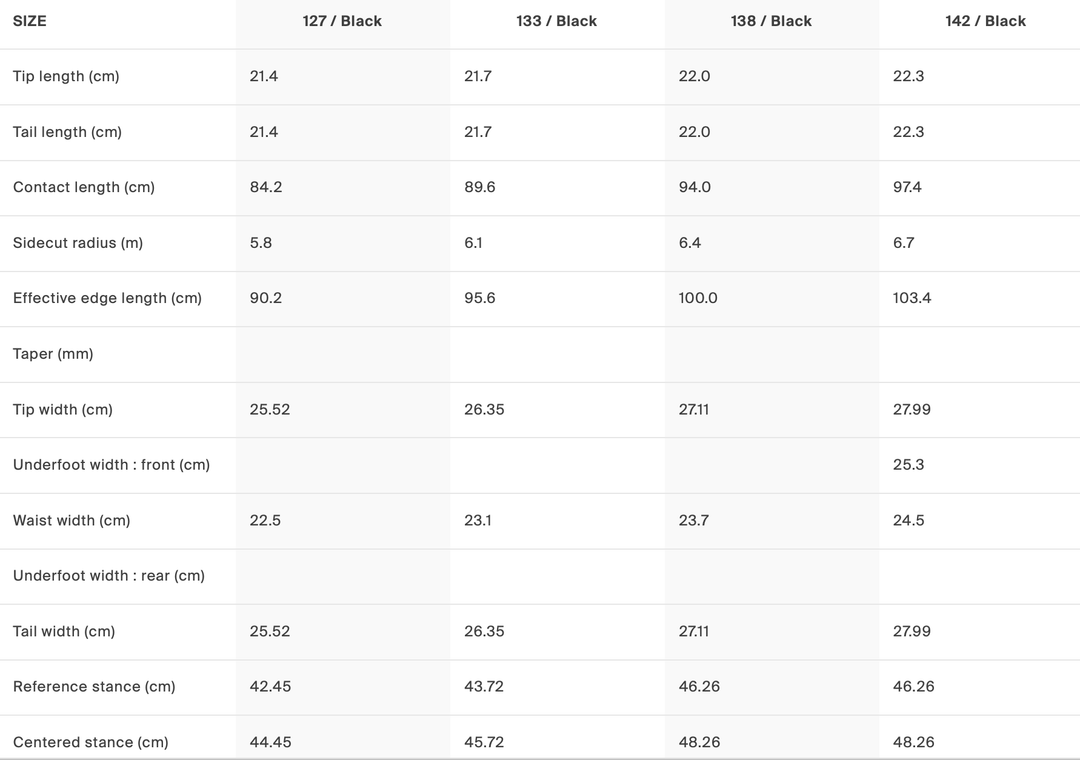Image resolution: width=1080 pixels, height=760 pixels.
Task: Click the Underfoot width : rear (cm) label
Action: tap(109, 576)
